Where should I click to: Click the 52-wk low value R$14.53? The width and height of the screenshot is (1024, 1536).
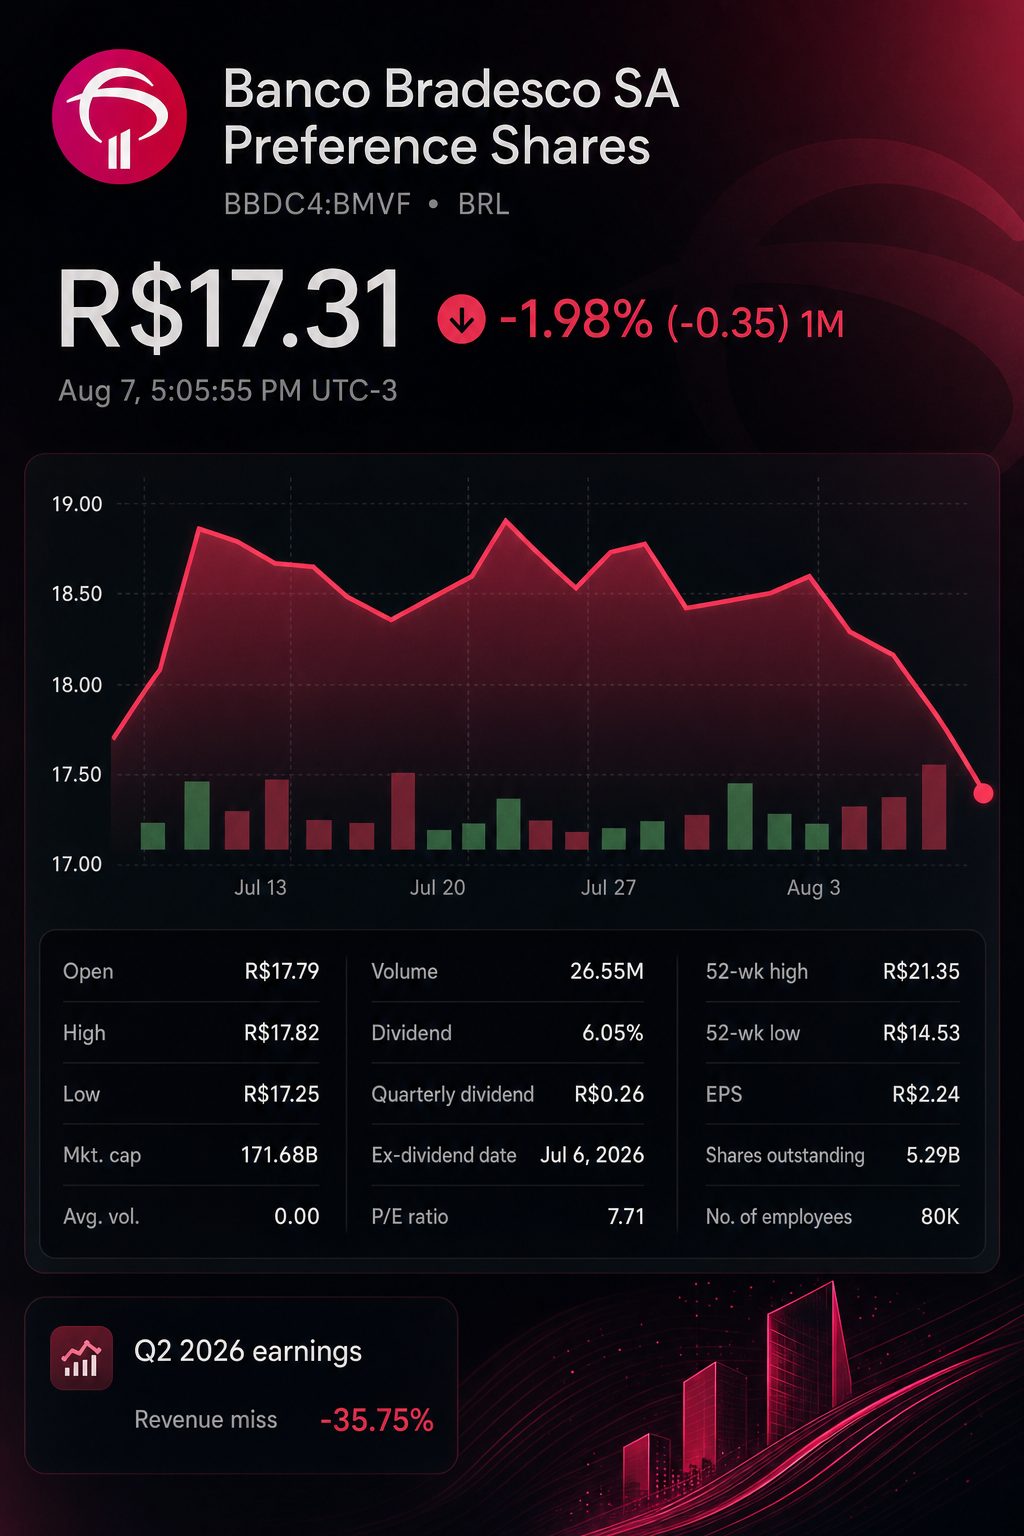[921, 1033]
